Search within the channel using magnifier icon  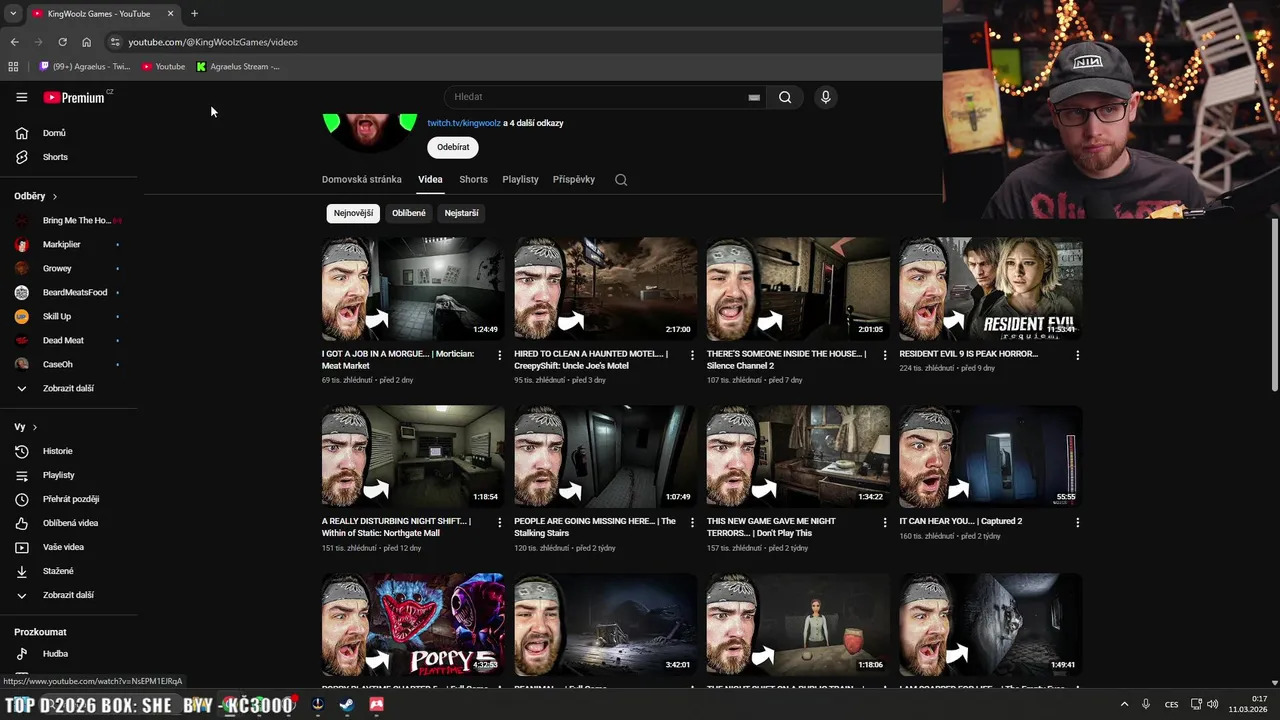coord(621,180)
